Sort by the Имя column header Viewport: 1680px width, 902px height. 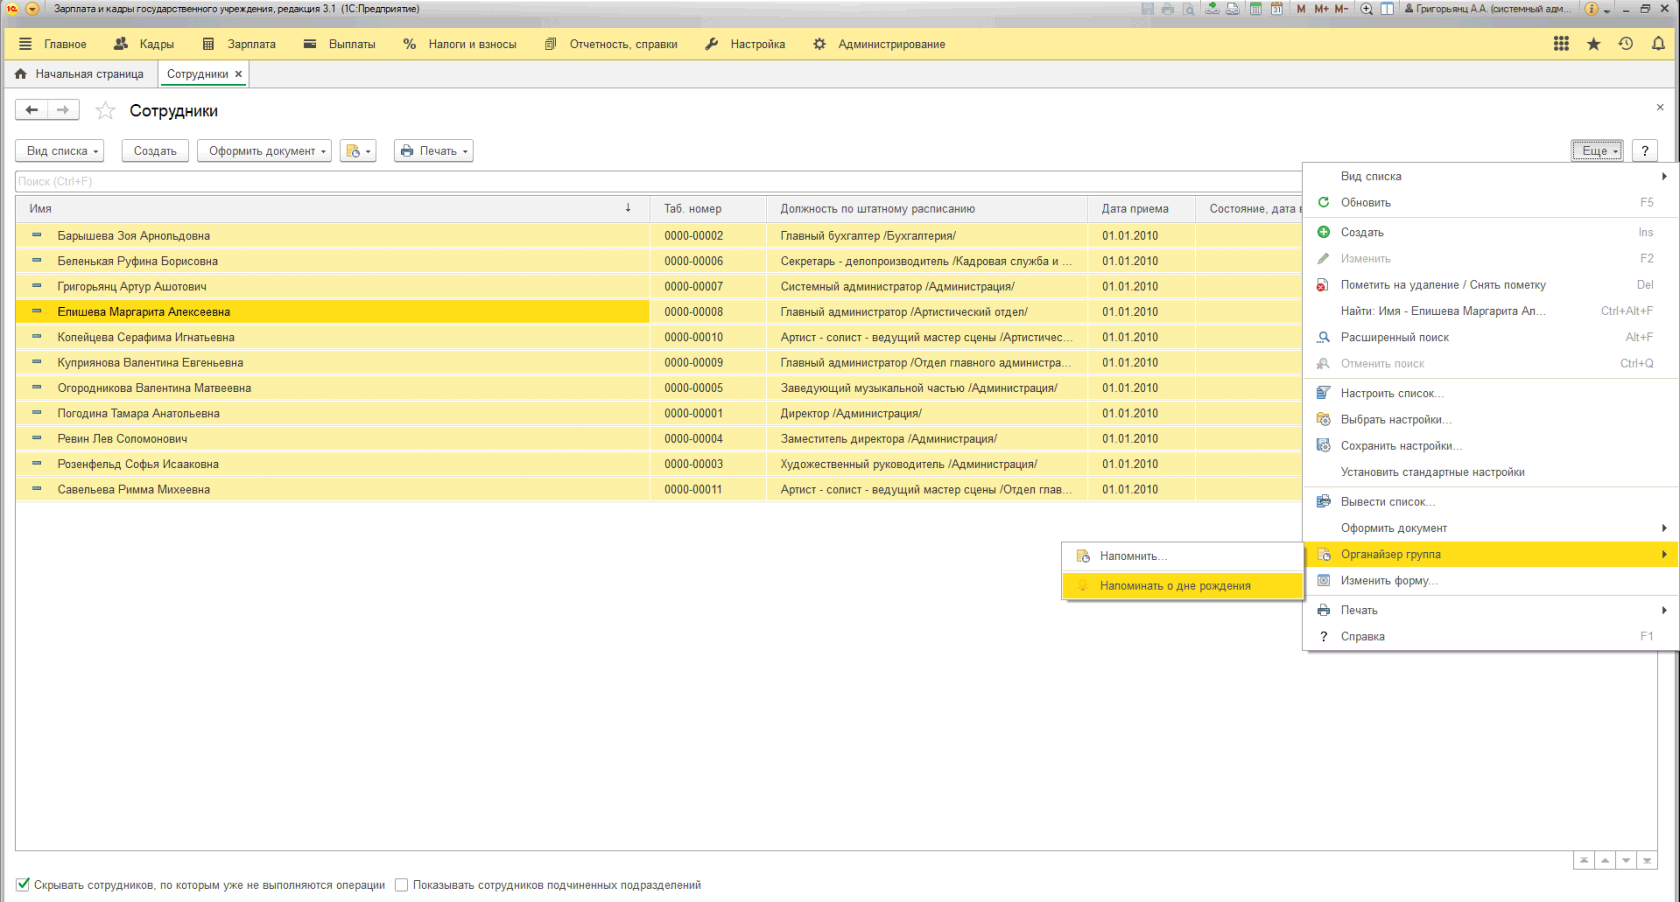coord(332,209)
